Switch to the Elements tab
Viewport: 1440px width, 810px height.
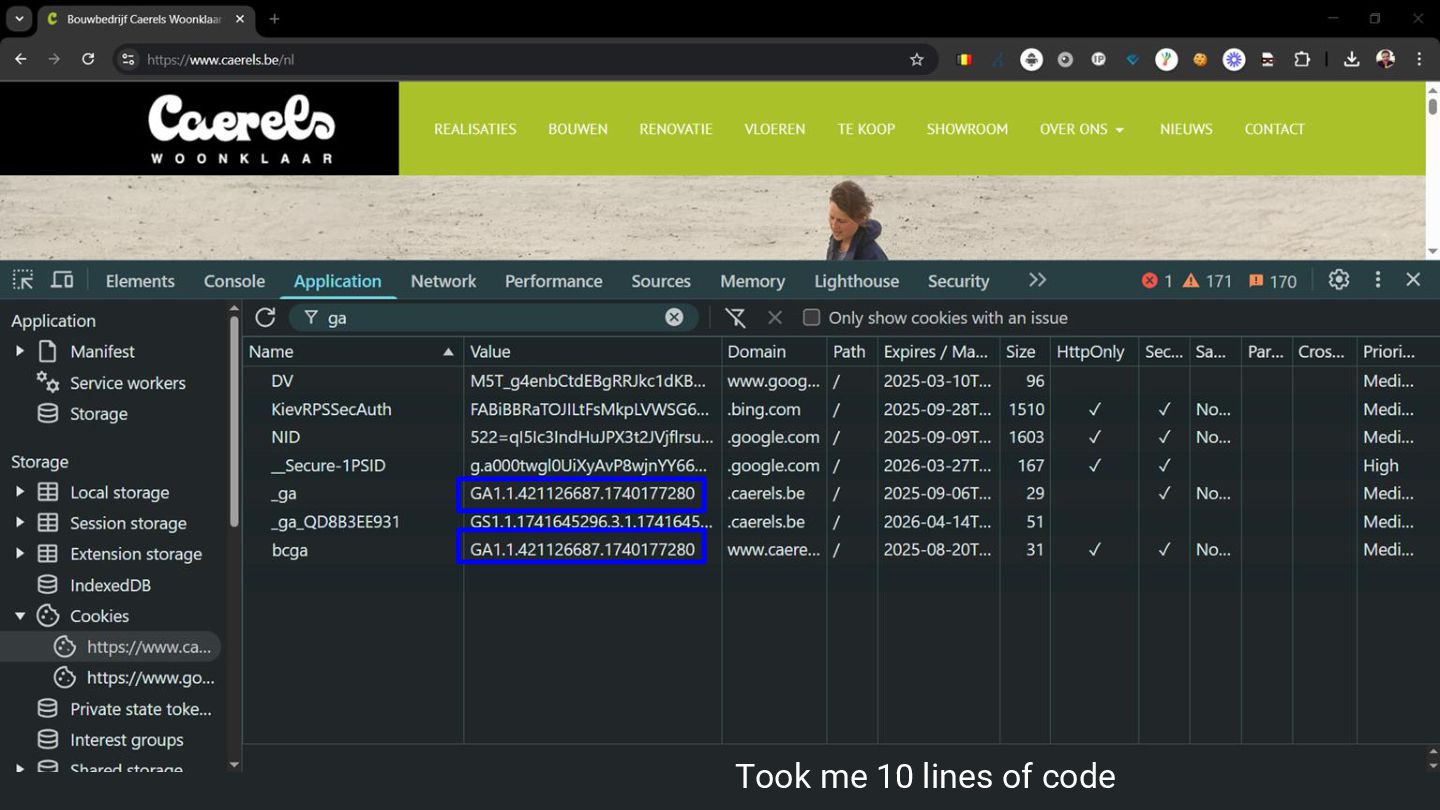[x=140, y=281]
